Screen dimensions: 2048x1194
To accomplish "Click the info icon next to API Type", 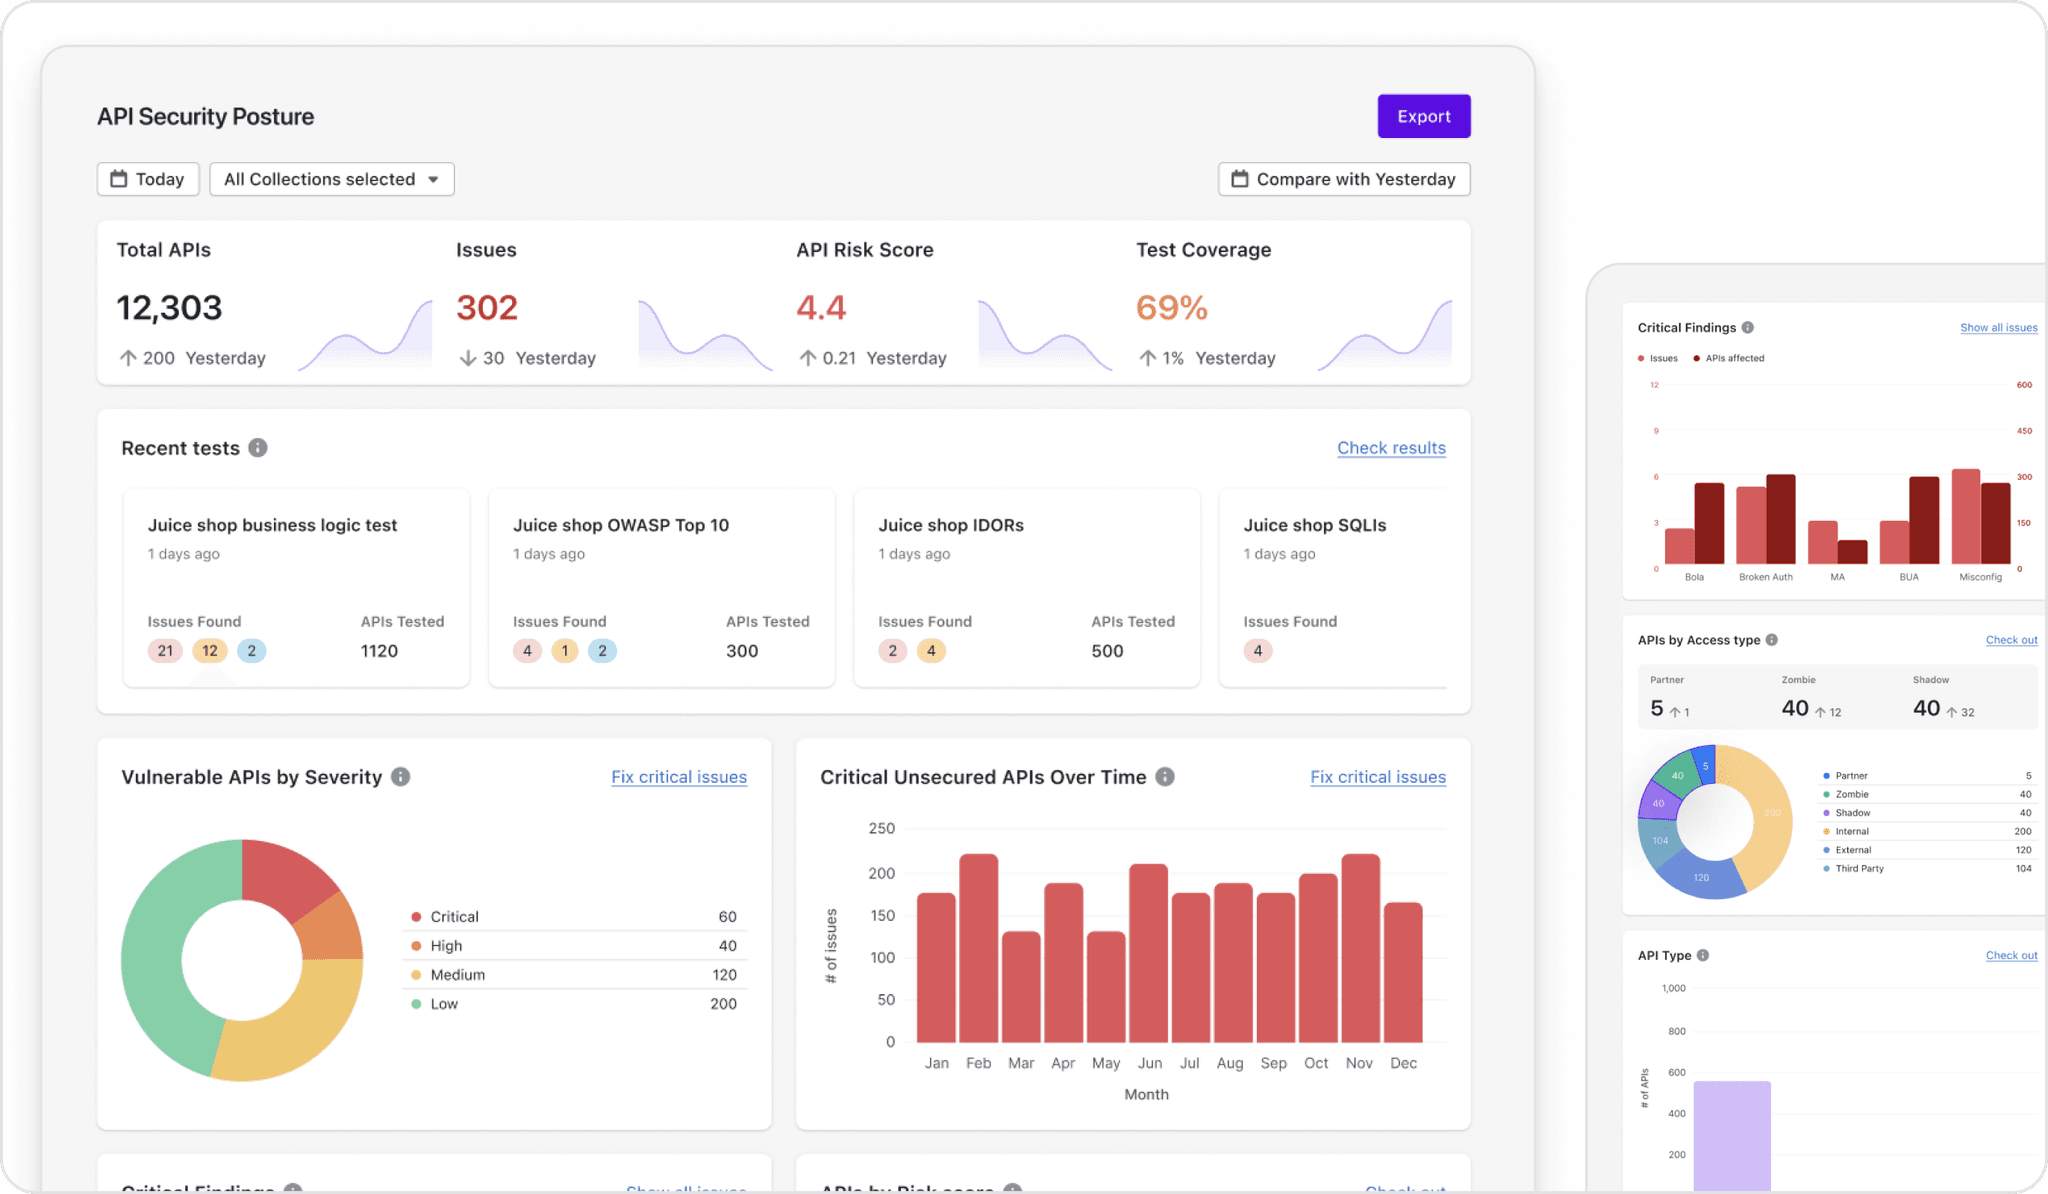I will tap(1702, 955).
